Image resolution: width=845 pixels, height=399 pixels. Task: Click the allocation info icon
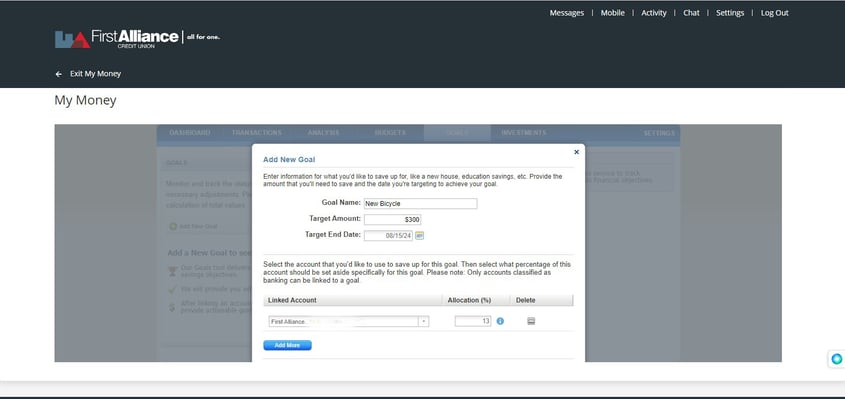pyautogui.click(x=500, y=321)
